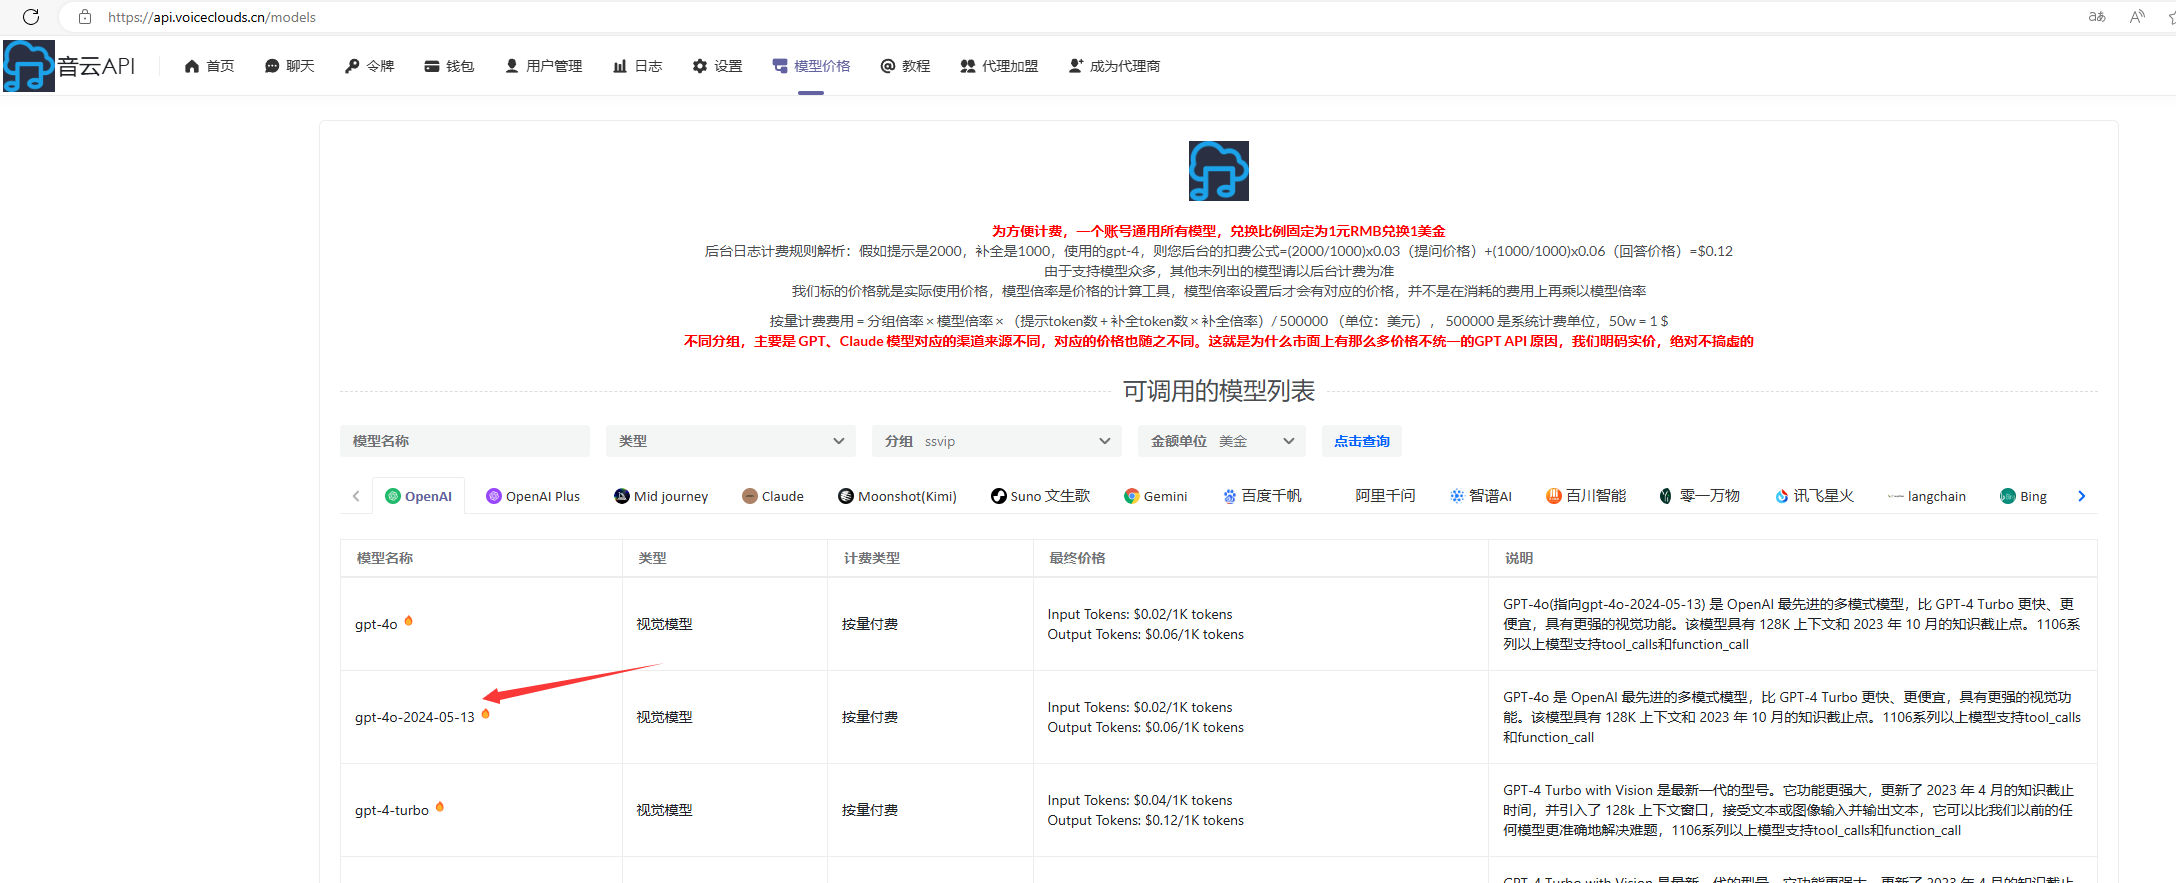Switch to the 百川智能 tab
This screenshot has width=2176, height=883.
pos(1586,496)
